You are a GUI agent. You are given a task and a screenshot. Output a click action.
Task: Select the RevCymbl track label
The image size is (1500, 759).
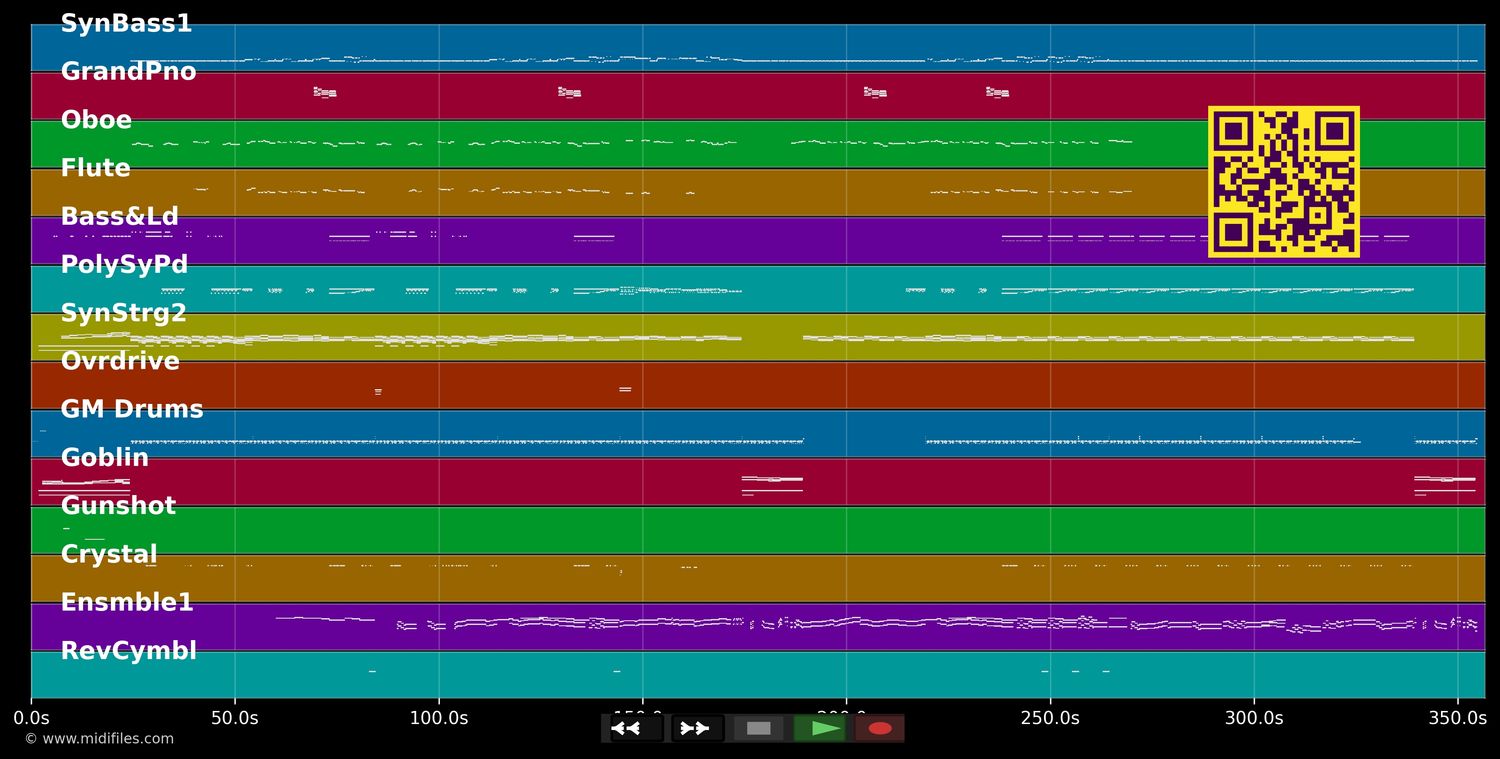click(128, 651)
